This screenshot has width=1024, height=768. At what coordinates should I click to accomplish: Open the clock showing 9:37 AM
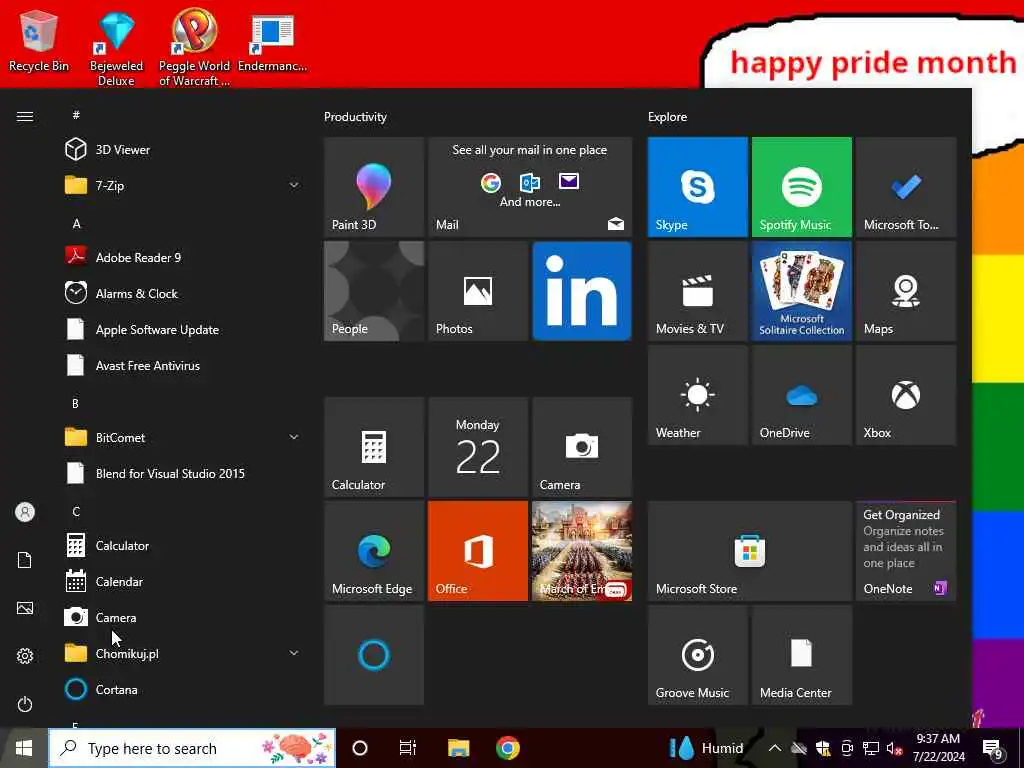pyautogui.click(x=938, y=748)
